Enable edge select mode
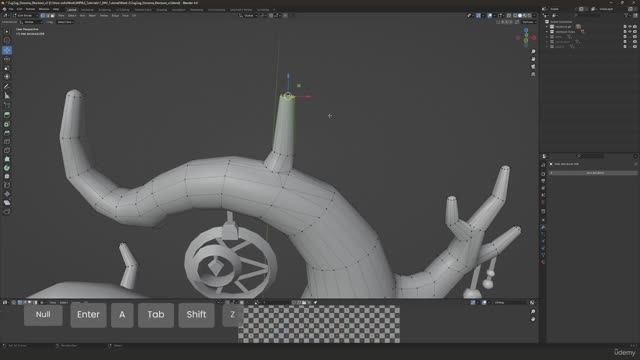 click(48, 16)
